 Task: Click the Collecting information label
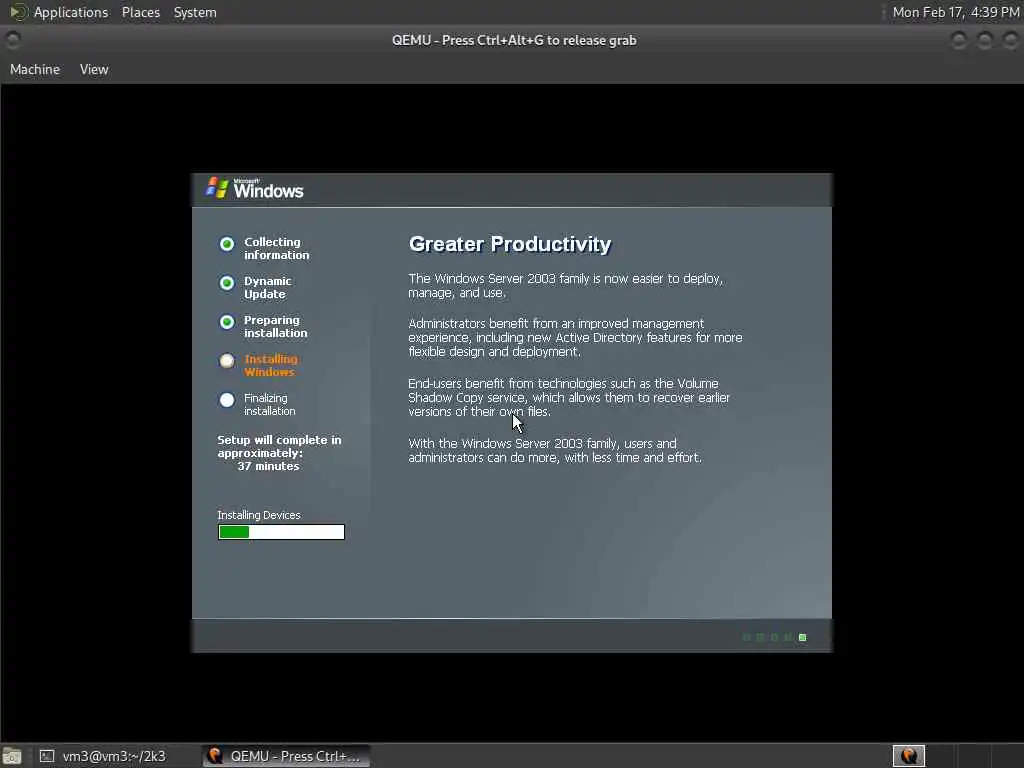click(277, 248)
